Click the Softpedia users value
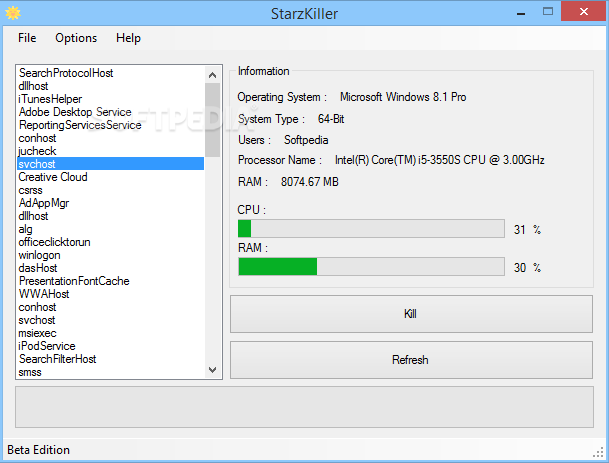The image size is (609, 463). pyautogui.click(x=306, y=140)
